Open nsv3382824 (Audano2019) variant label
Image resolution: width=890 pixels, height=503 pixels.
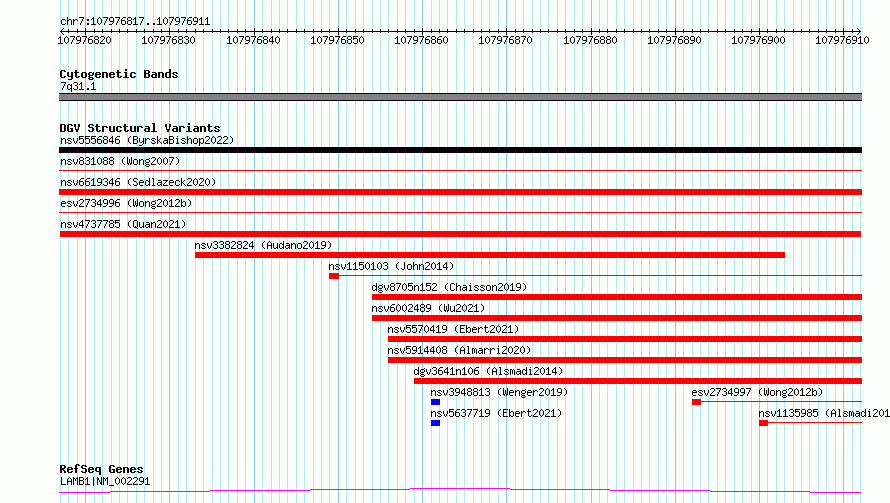263,245
